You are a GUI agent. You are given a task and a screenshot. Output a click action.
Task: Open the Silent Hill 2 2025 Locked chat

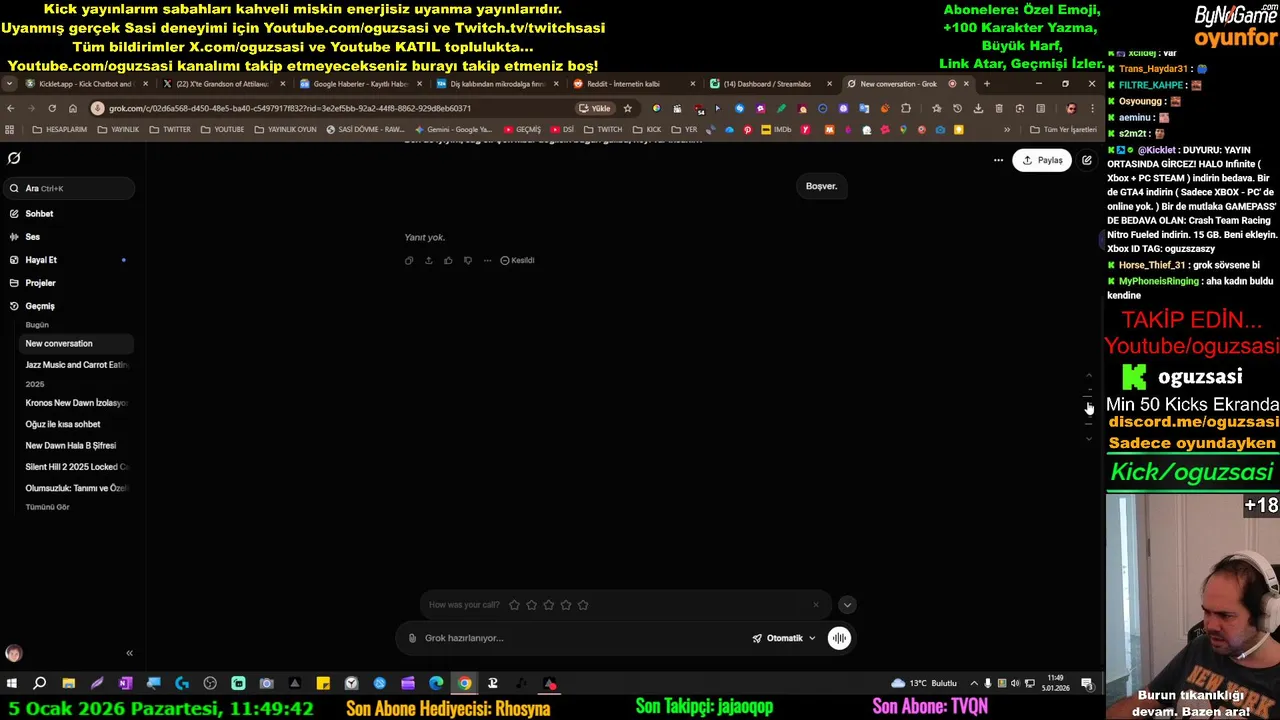(x=76, y=467)
